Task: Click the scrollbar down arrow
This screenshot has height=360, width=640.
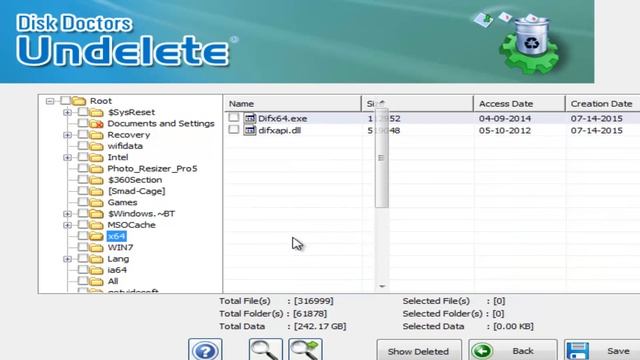Action: 382,287
